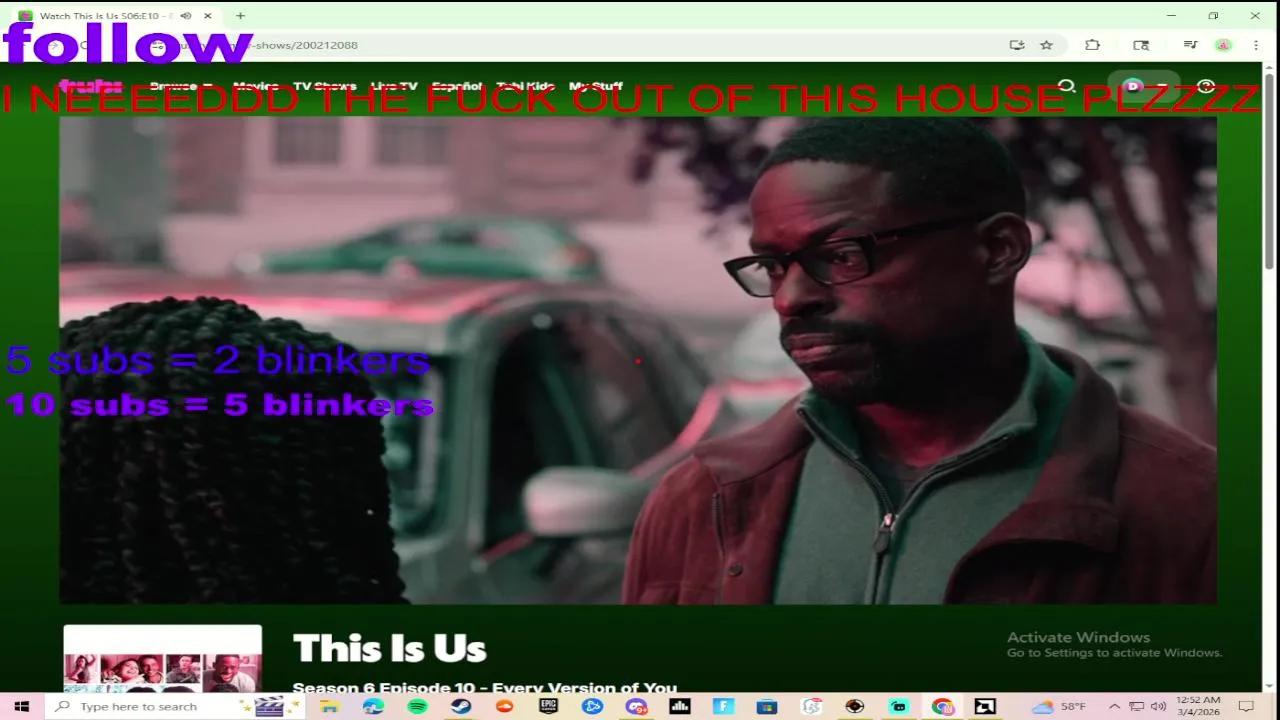Click the cast/screen icon in browser toolbar
The height and width of the screenshot is (720, 1280).
tap(1141, 45)
